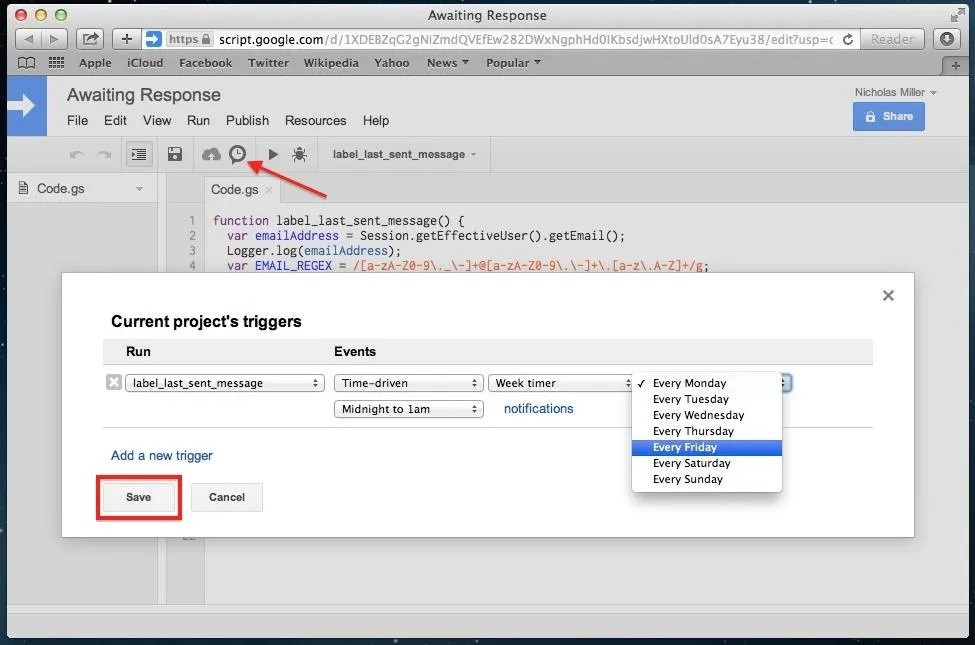975x645 pixels.
Task: Open the Top Sites grid icon
Action: (x=57, y=63)
